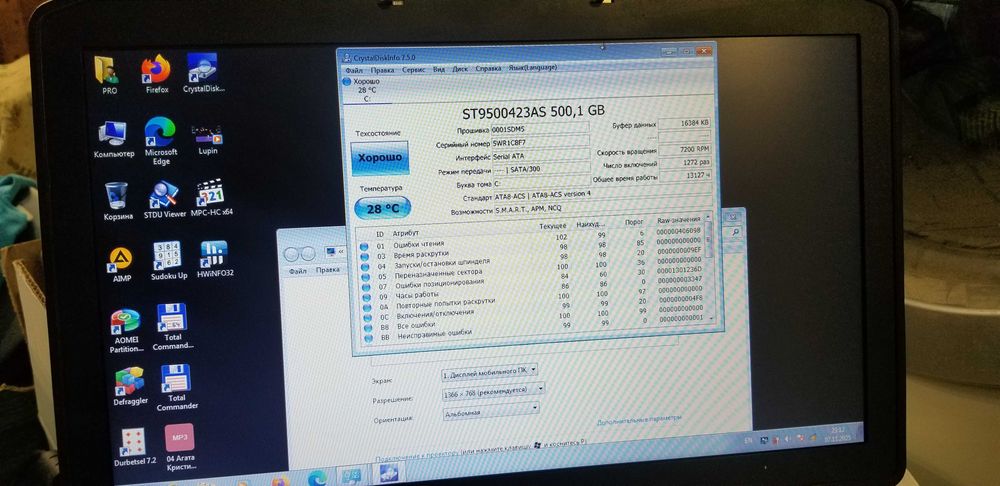Click the 28 °C temperature button
1000x486 pixels.
(383, 208)
